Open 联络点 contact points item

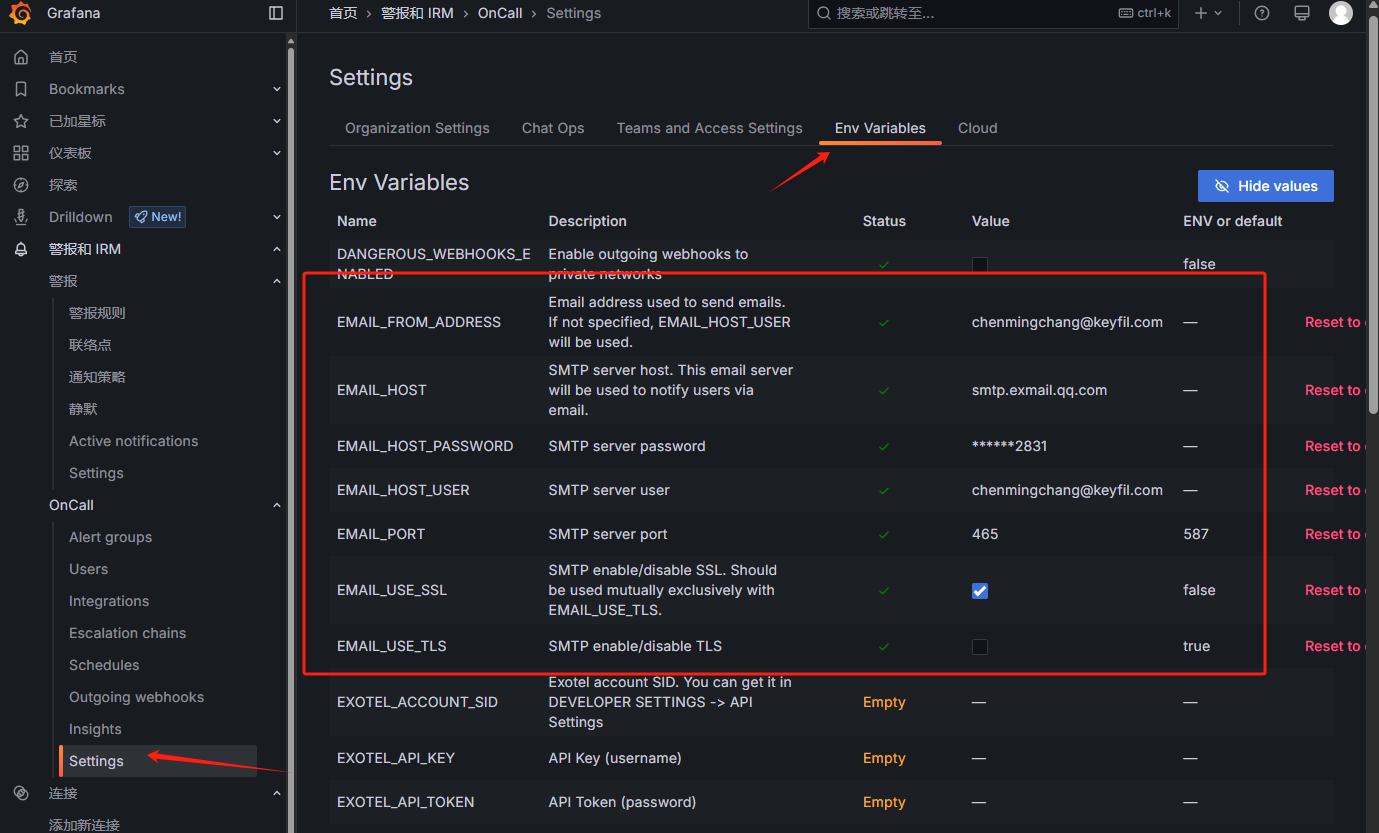pyautogui.click(x=90, y=345)
